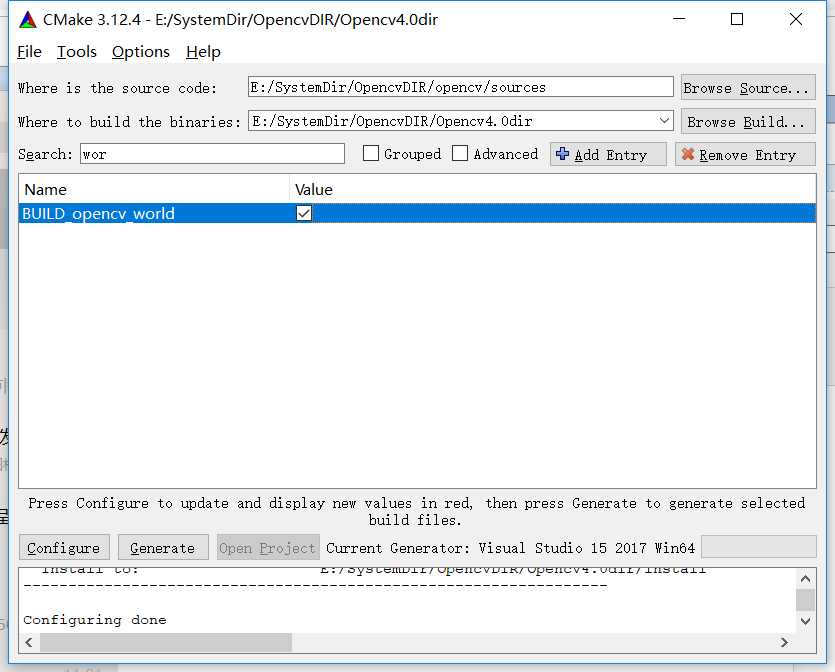Minimize the CMake window
Image resolution: width=835 pixels, height=672 pixels.
pyautogui.click(x=679, y=19)
